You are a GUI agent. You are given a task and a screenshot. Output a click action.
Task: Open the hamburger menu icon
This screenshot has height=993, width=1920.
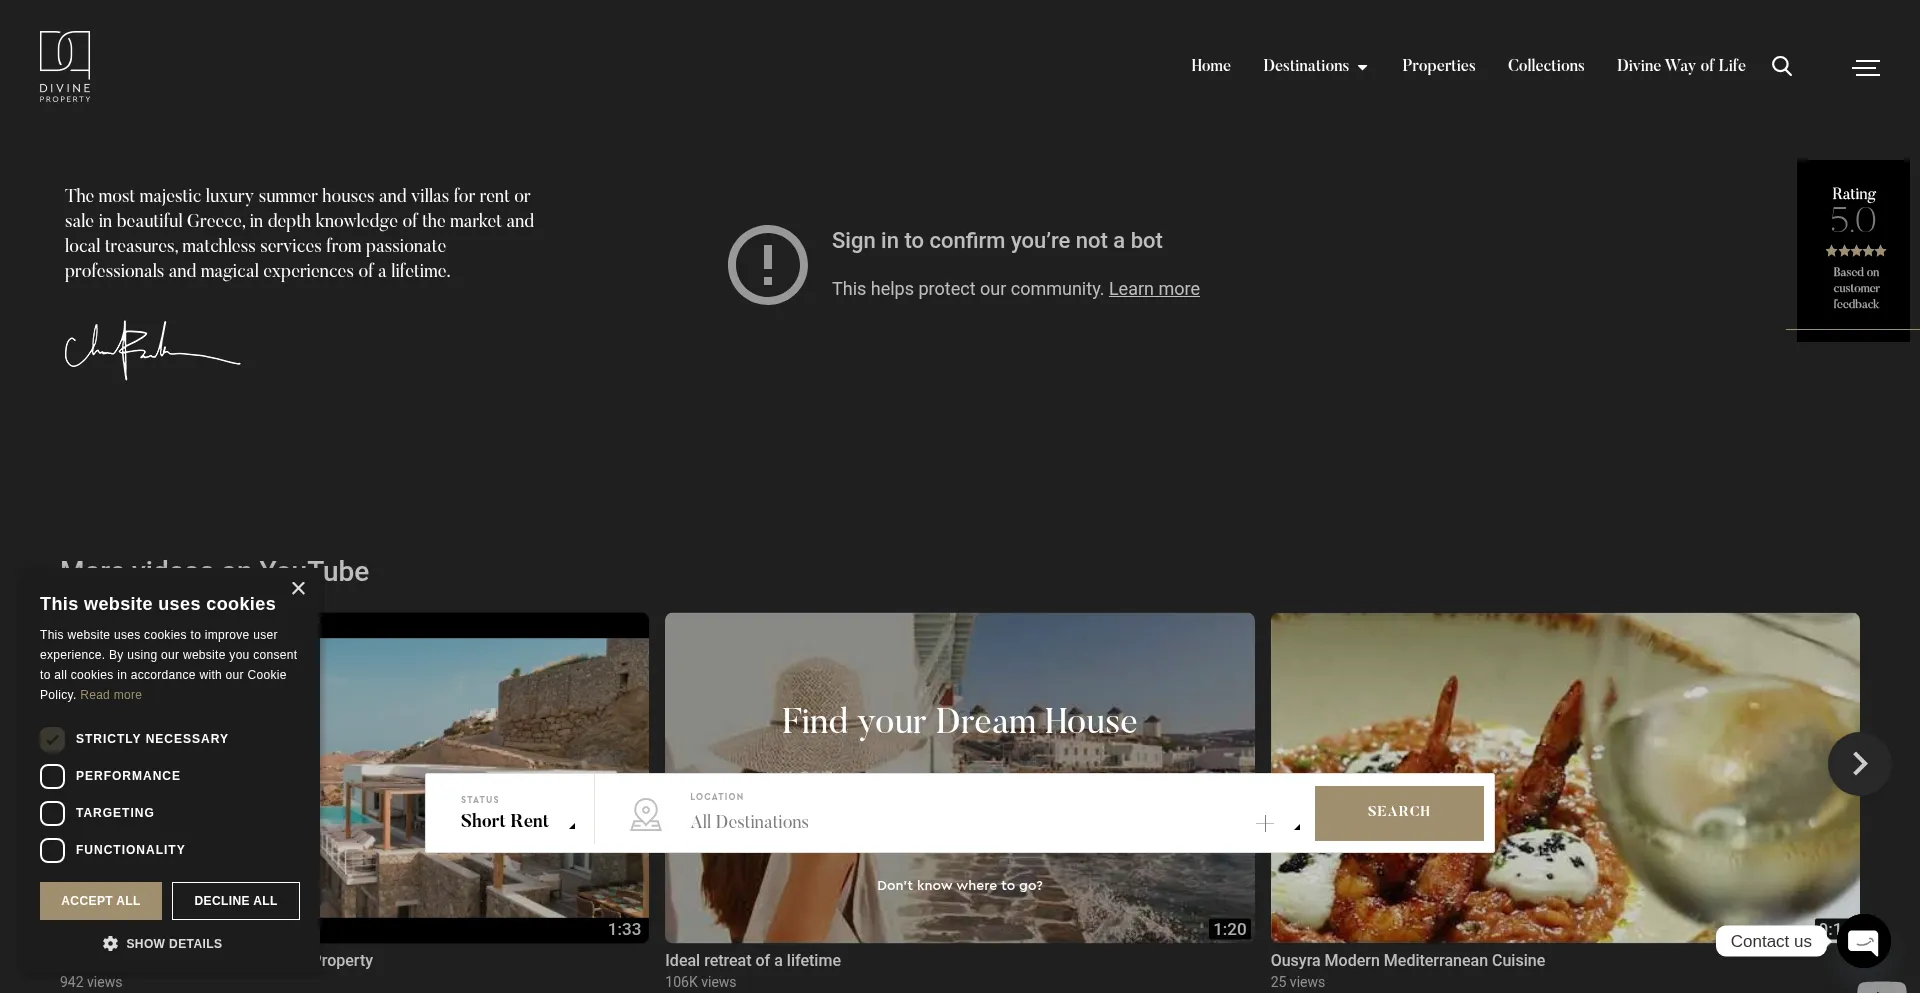click(1865, 67)
